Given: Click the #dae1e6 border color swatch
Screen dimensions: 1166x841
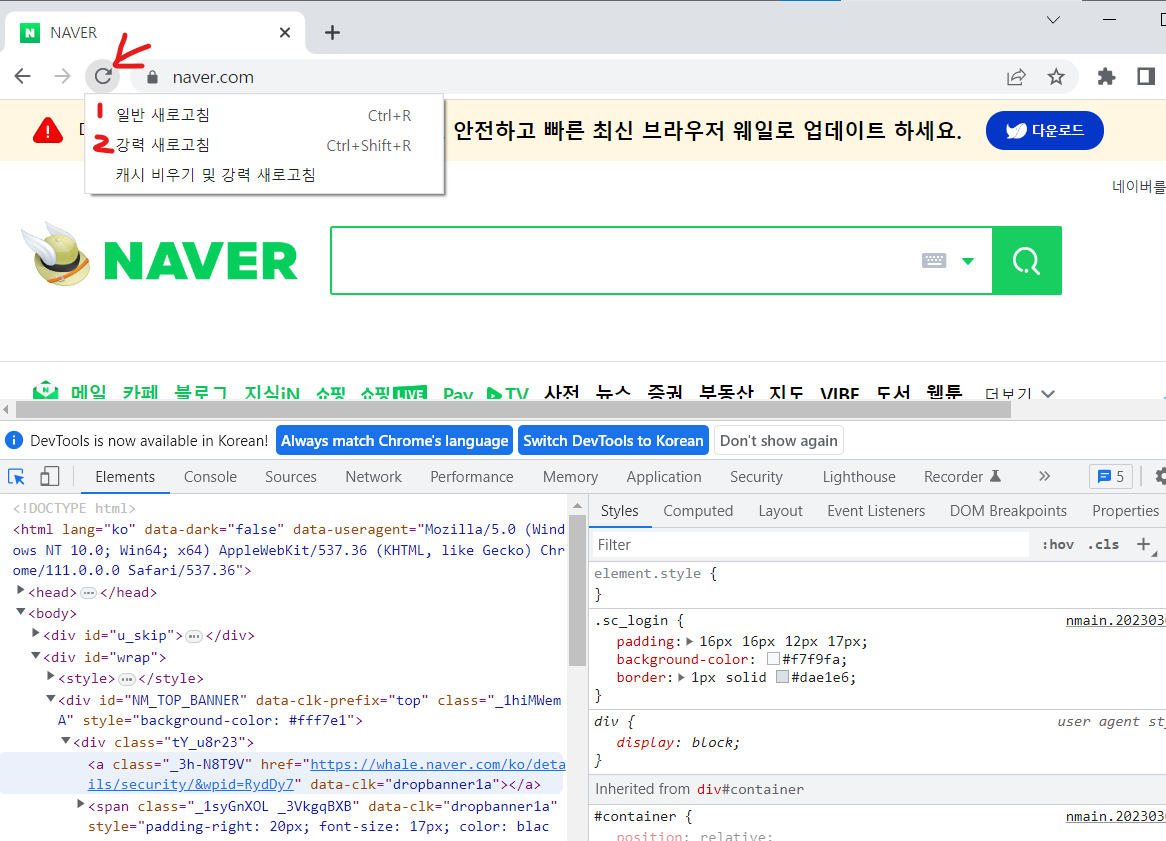Looking at the screenshot, I should 782,677.
